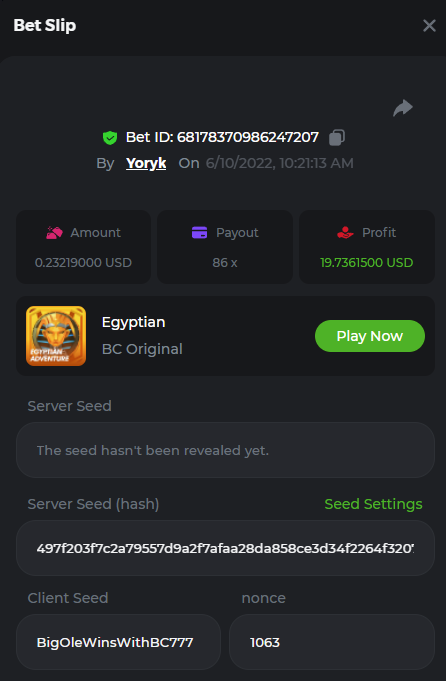Click the Client Seed field
Screen dimensions: 446x681
pos(118,642)
